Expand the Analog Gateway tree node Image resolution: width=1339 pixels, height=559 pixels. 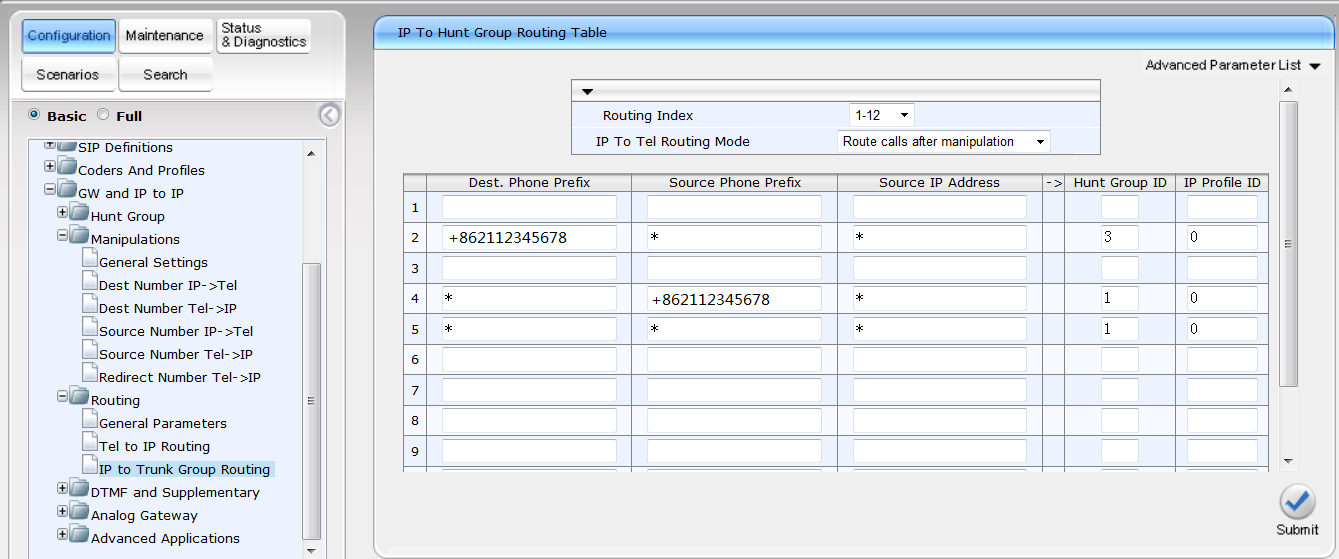pos(62,512)
